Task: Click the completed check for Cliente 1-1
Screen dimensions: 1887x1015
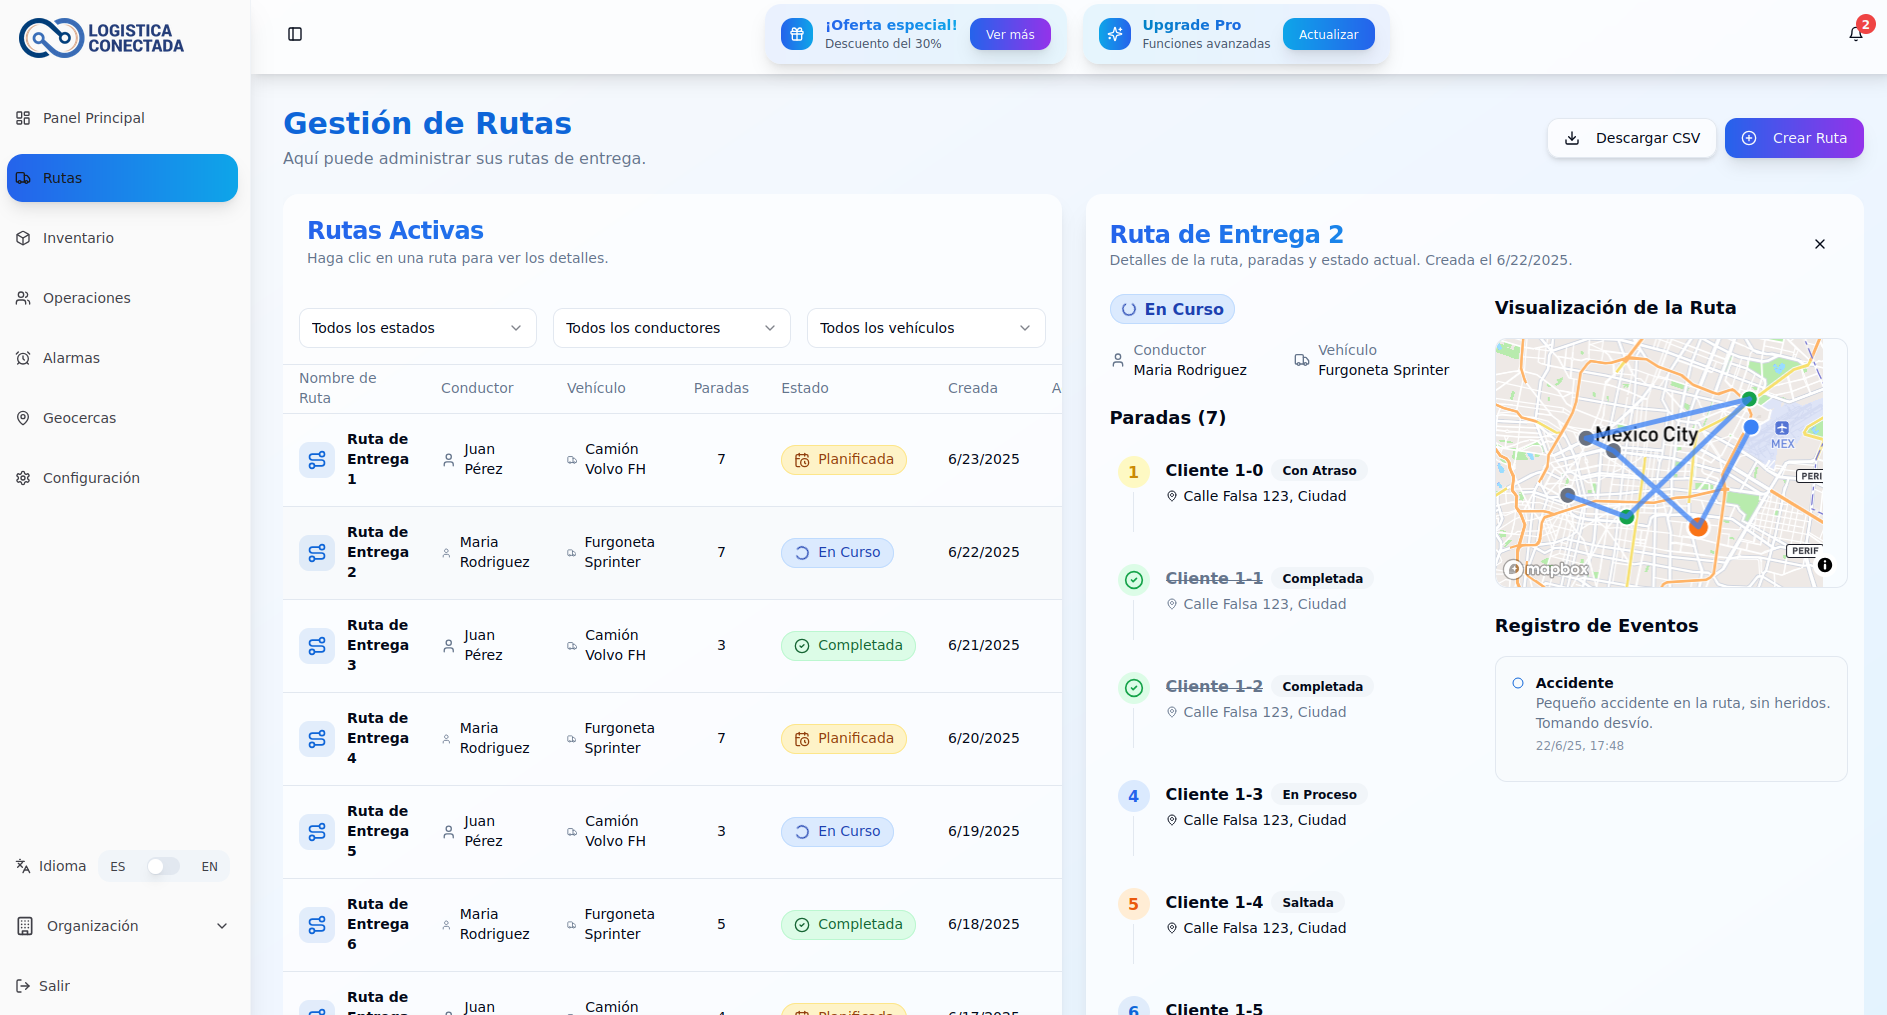Action: click(1133, 579)
